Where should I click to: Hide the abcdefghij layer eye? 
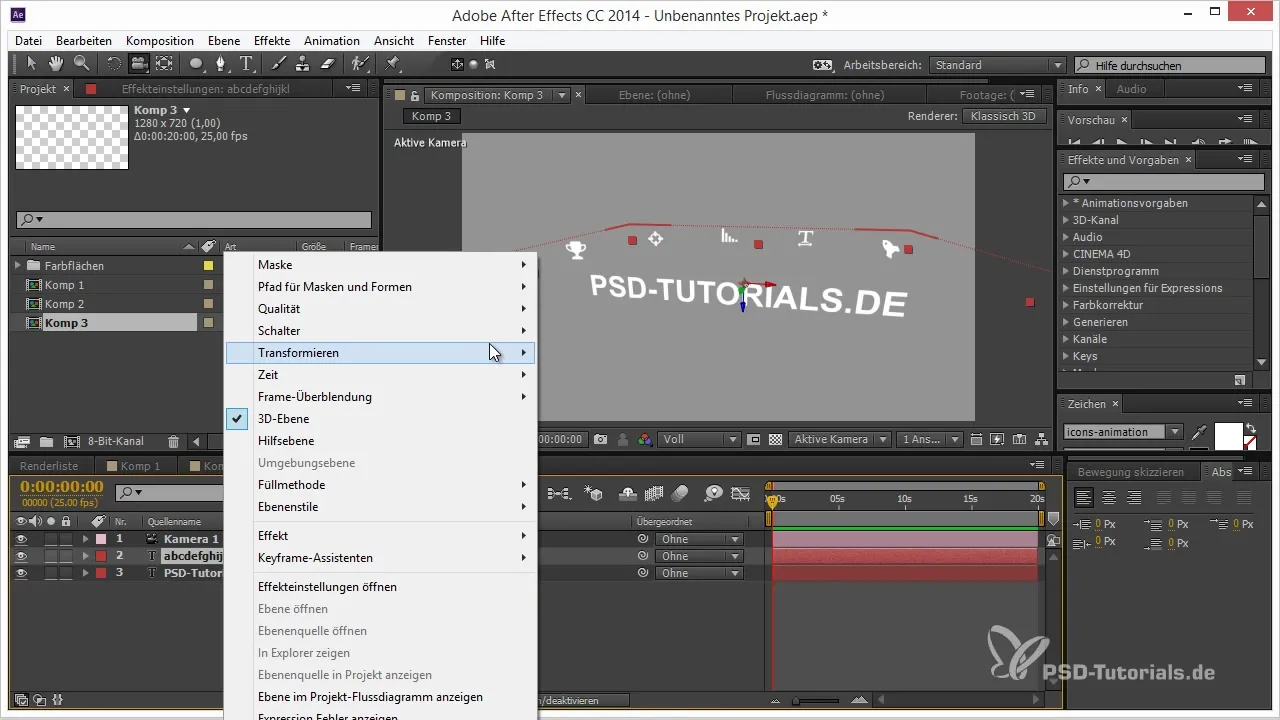coord(21,556)
